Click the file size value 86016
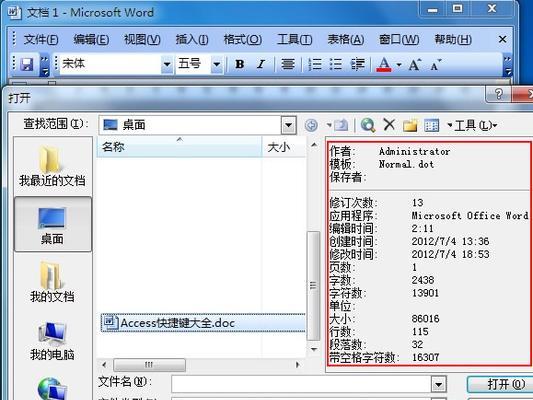Screen dimensions: 533x400 pyautogui.click(x=425, y=319)
